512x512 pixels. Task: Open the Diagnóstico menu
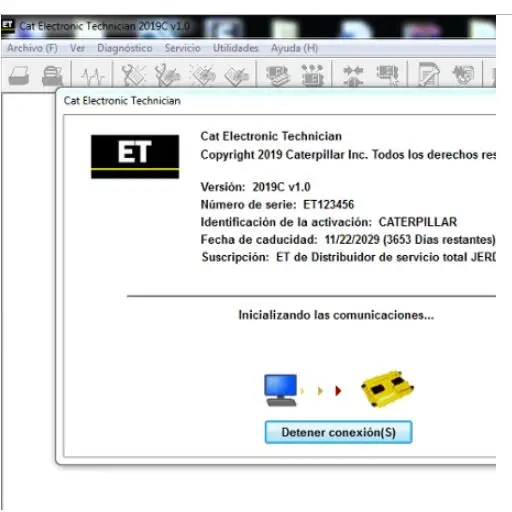point(125,48)
